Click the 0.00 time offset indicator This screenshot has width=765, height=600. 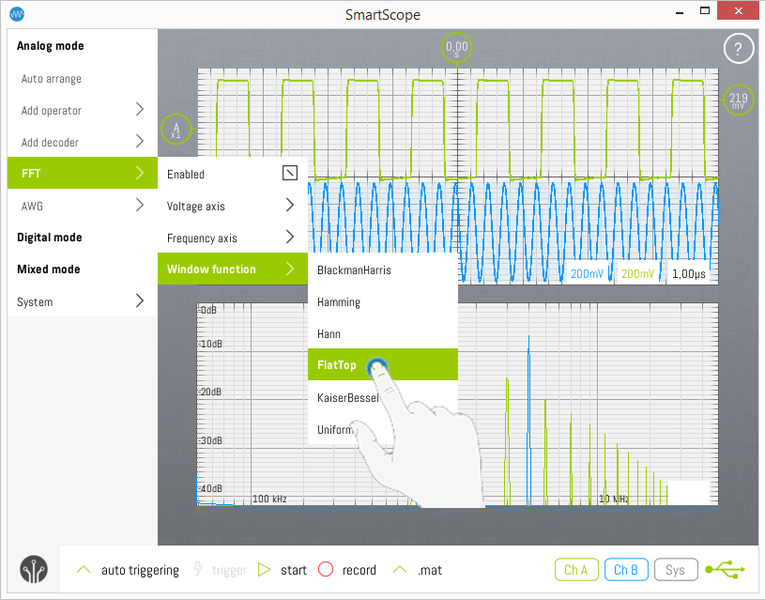click(456, 47)
